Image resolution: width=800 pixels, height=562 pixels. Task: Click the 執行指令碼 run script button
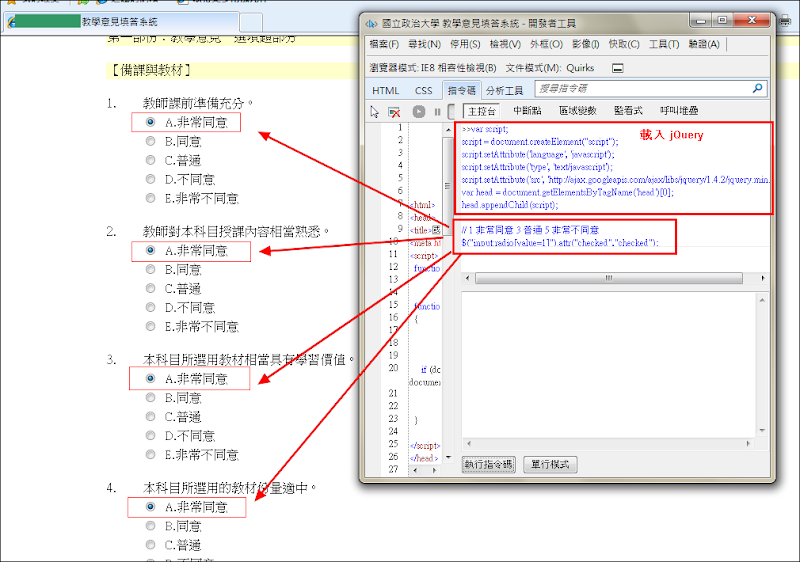(x=488, y=465)
